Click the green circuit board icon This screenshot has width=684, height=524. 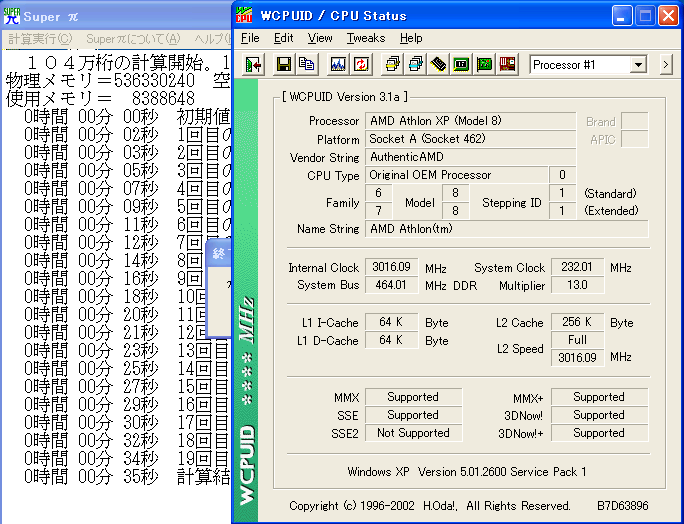click(x=484, y=64)
